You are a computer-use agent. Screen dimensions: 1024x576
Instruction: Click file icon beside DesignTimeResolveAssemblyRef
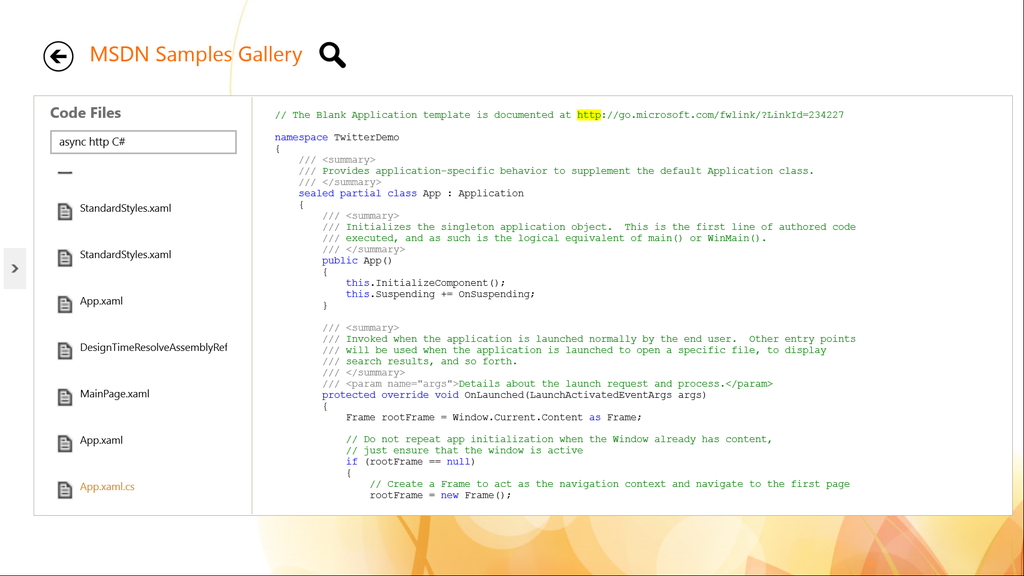65,350
